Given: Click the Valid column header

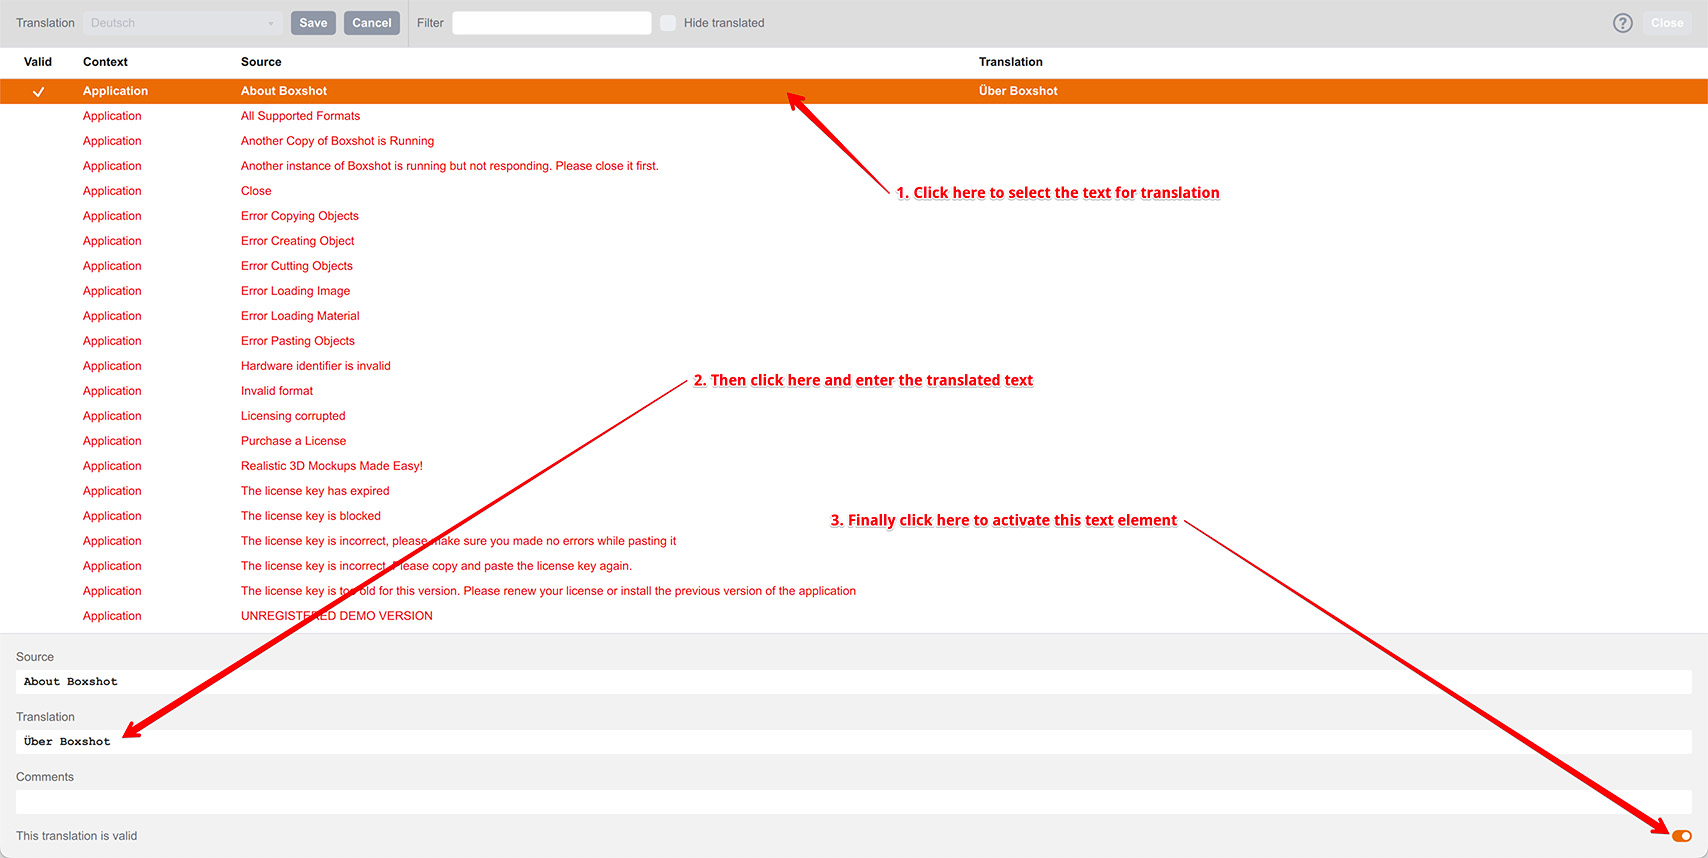Looking at the screenshot, I should point(38,62).
